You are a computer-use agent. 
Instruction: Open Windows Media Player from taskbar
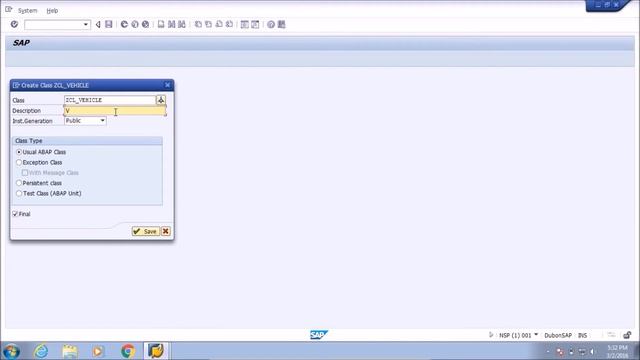tap(98, 351)
